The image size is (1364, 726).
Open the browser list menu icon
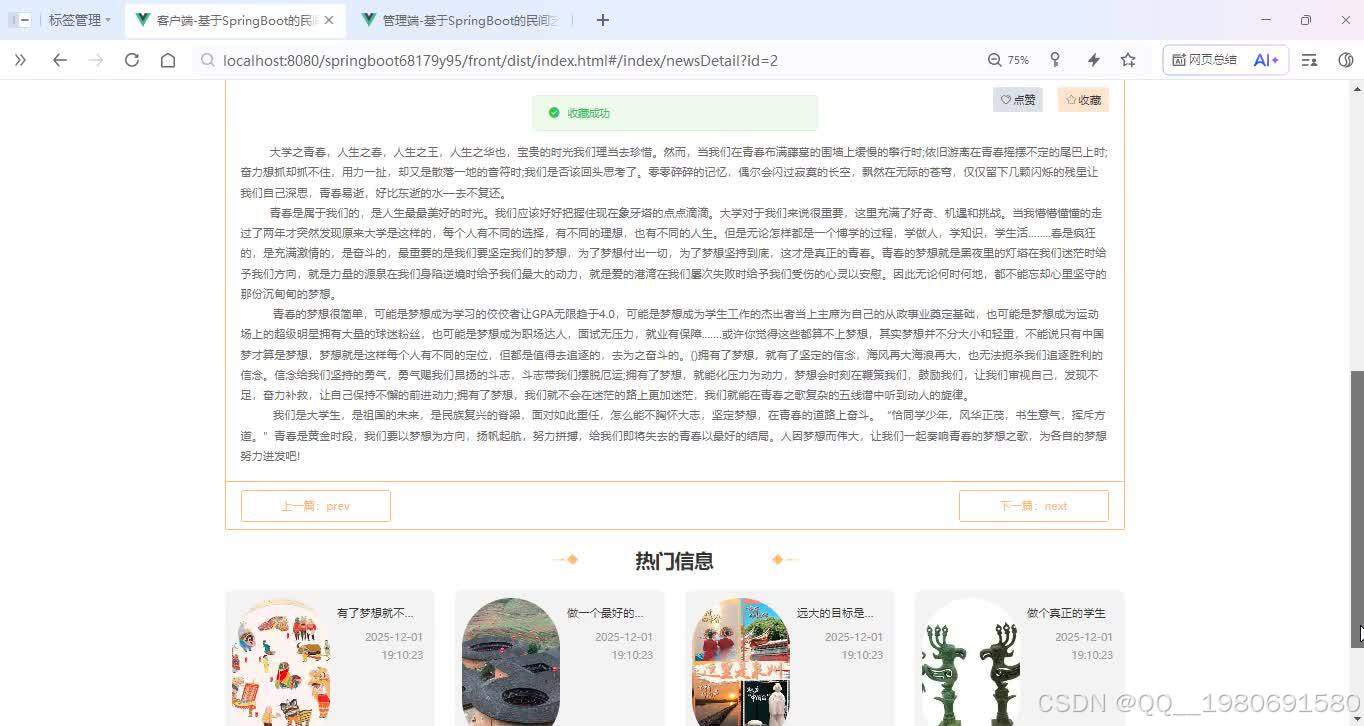pos(1309,60)
